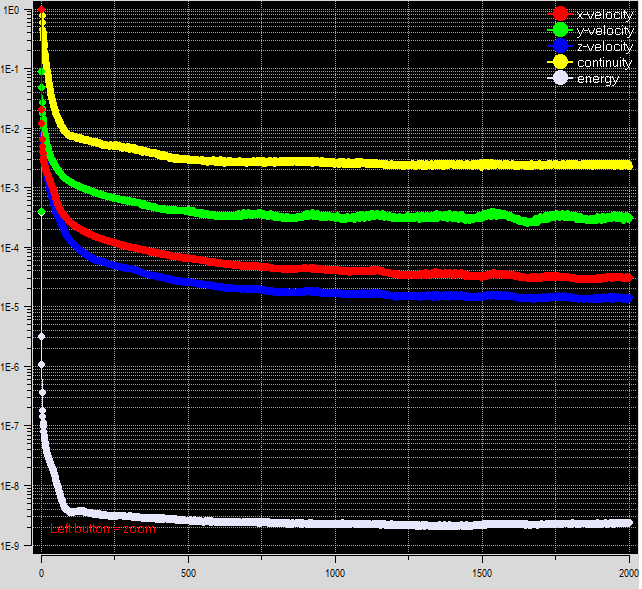642x589 pixels.
Task: Click the green y-velocity legend marker
Action: pyautogui.click(x=561, y=30)
